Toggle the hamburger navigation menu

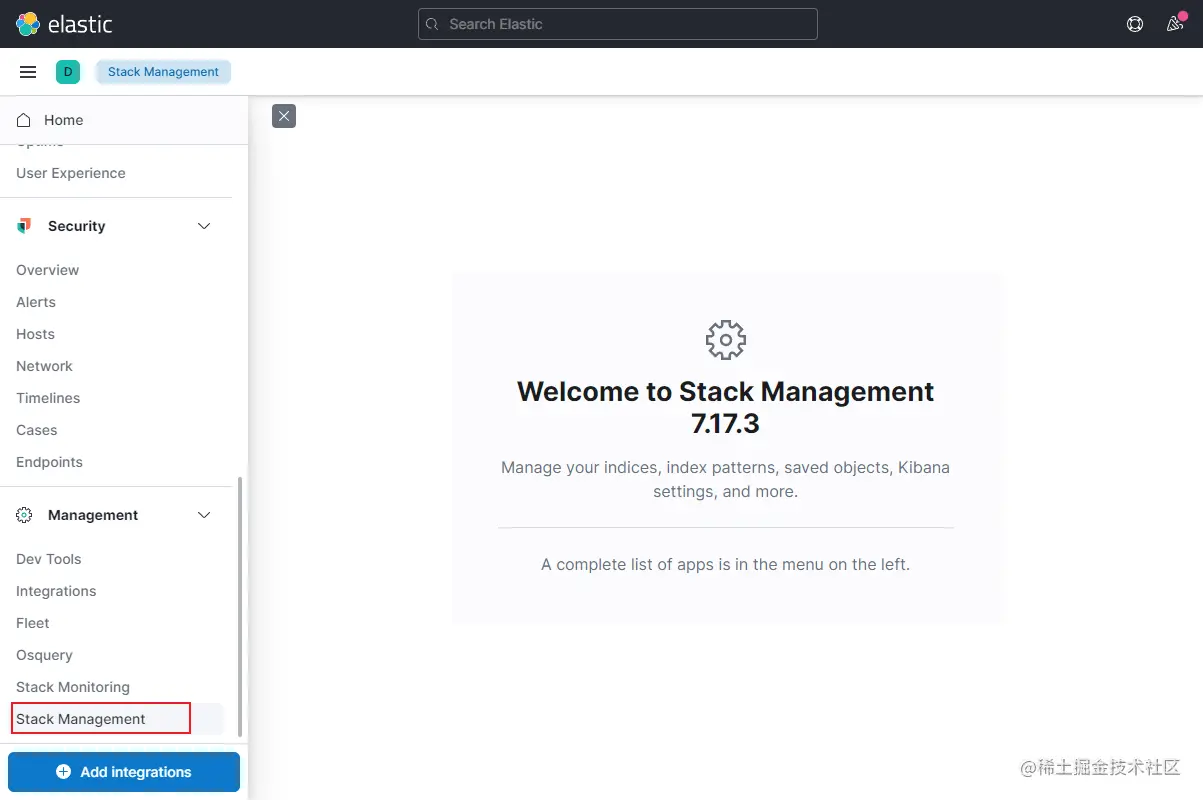(x=28, y=72)
